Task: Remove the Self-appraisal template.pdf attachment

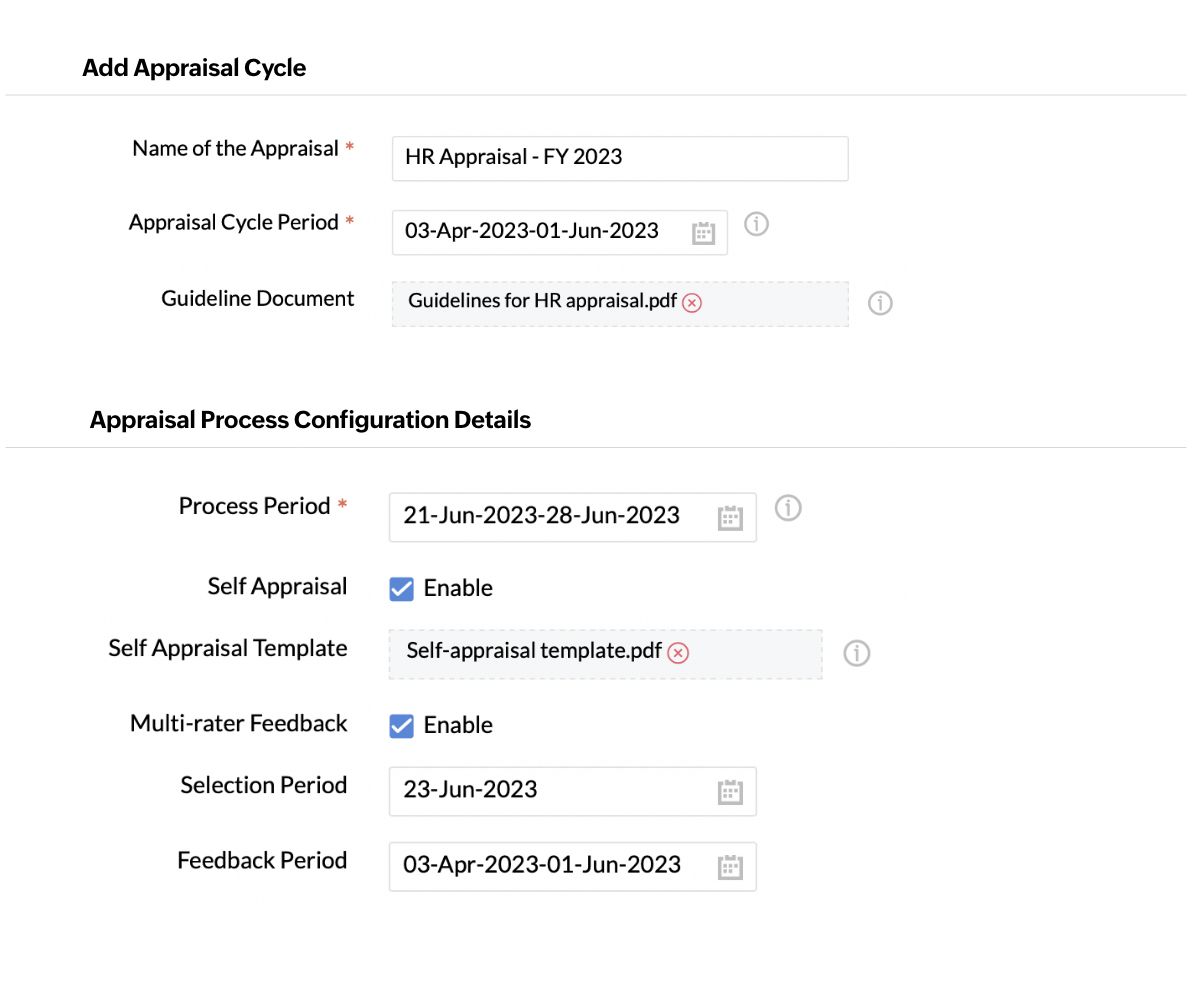Action: pyautogui.click(x=678, y=653)
